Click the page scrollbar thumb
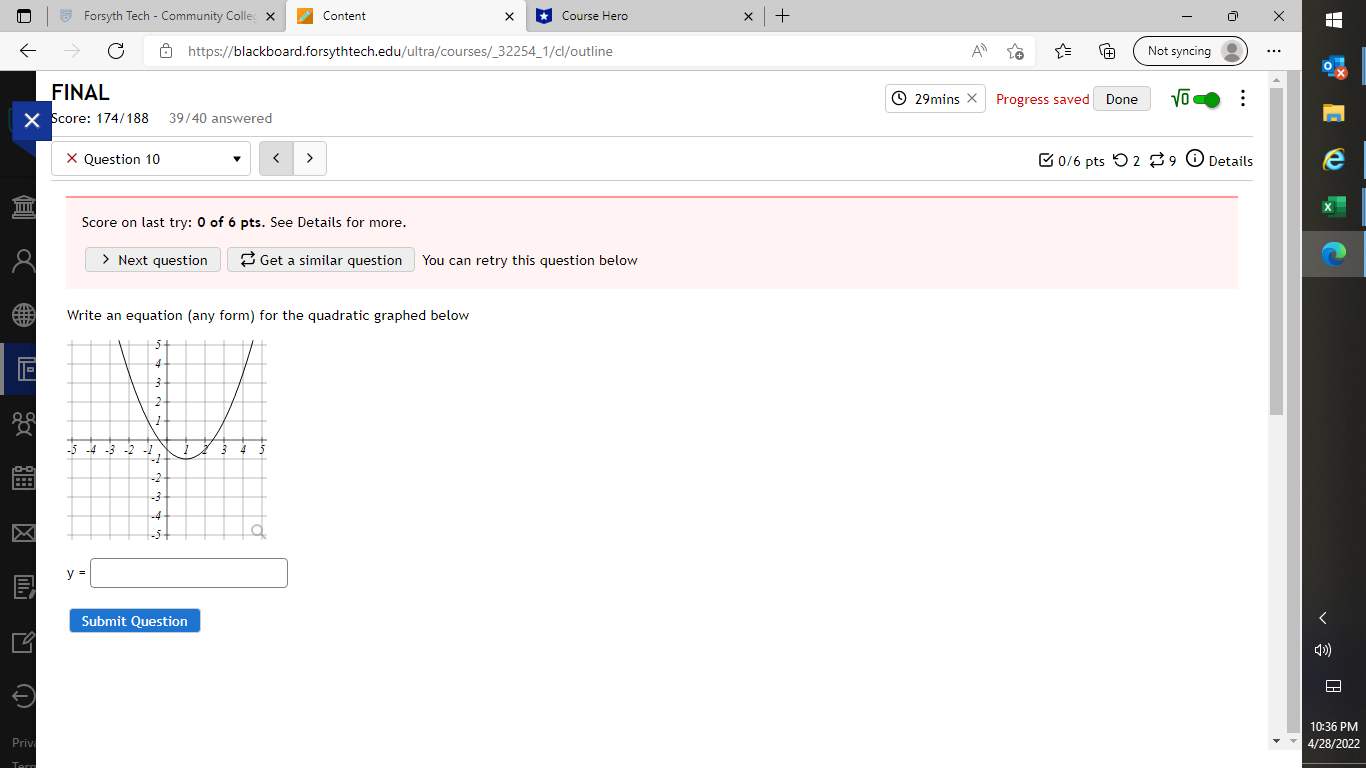This screenshot has height=768, width=1366. point(1276,252)
